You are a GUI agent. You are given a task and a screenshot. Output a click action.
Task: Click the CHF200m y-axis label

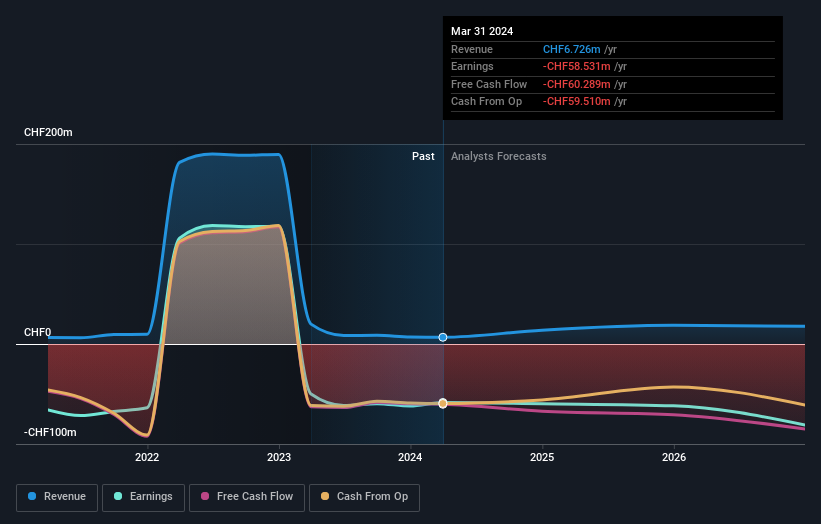[x=48, y=132]
